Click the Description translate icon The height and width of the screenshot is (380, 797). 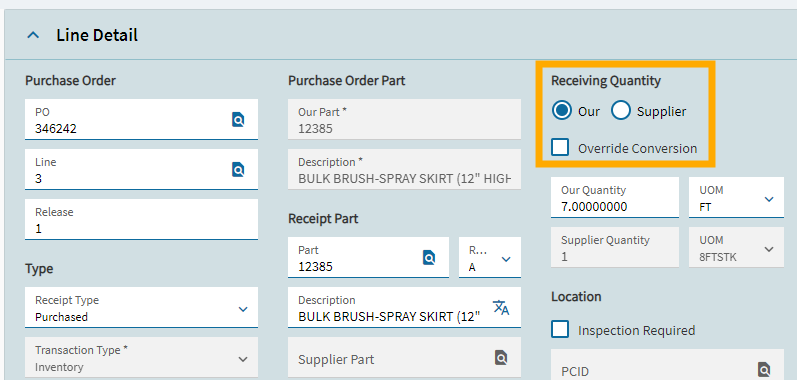tap(501, 307)
